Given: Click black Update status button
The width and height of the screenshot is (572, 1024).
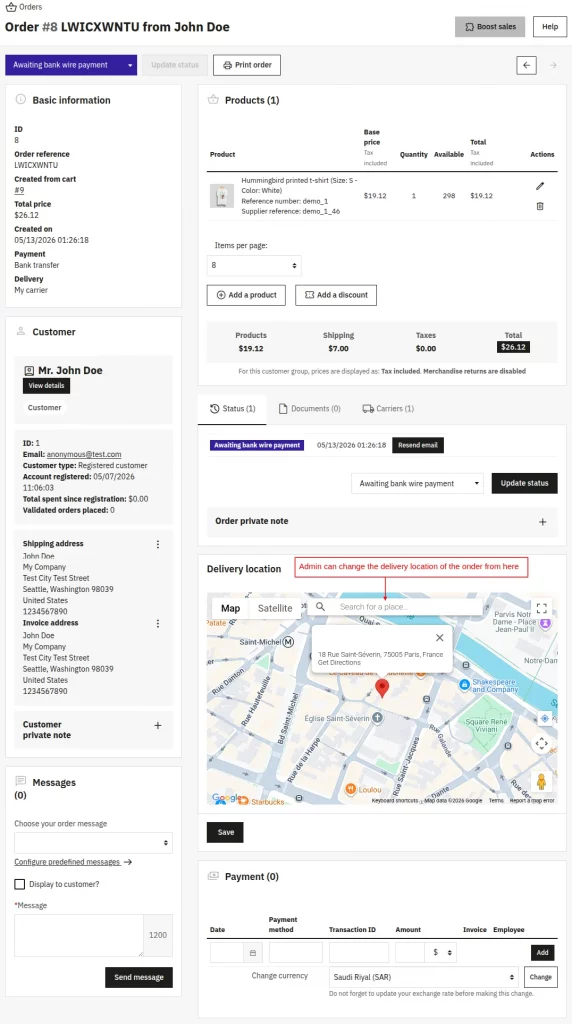Looking at the screenshot, I should point(524,484).
